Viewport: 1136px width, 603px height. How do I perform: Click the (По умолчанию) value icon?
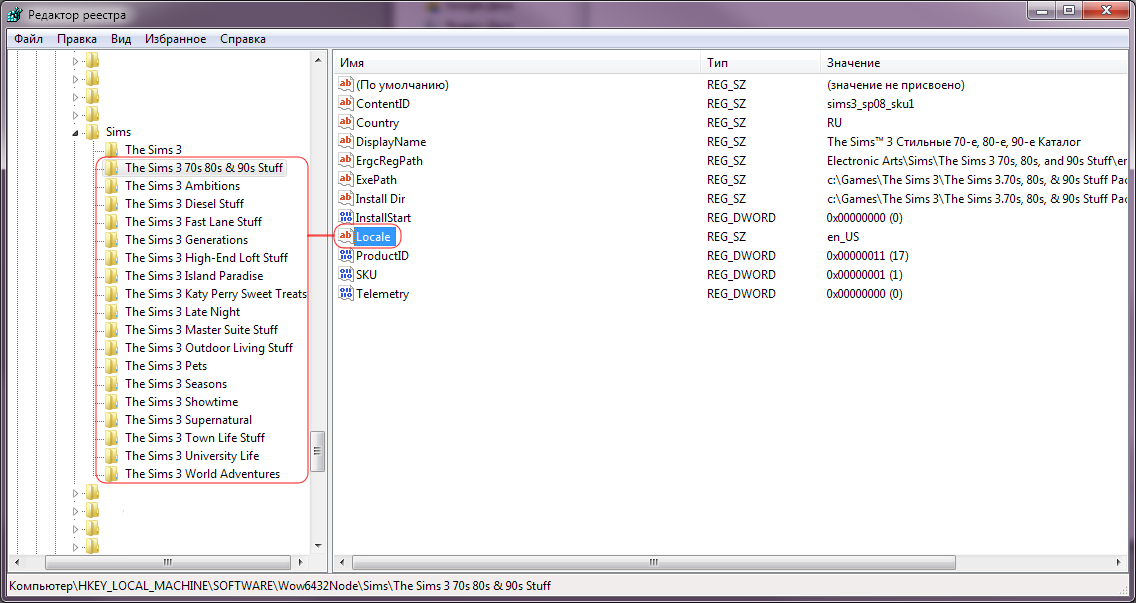[346, 85]
